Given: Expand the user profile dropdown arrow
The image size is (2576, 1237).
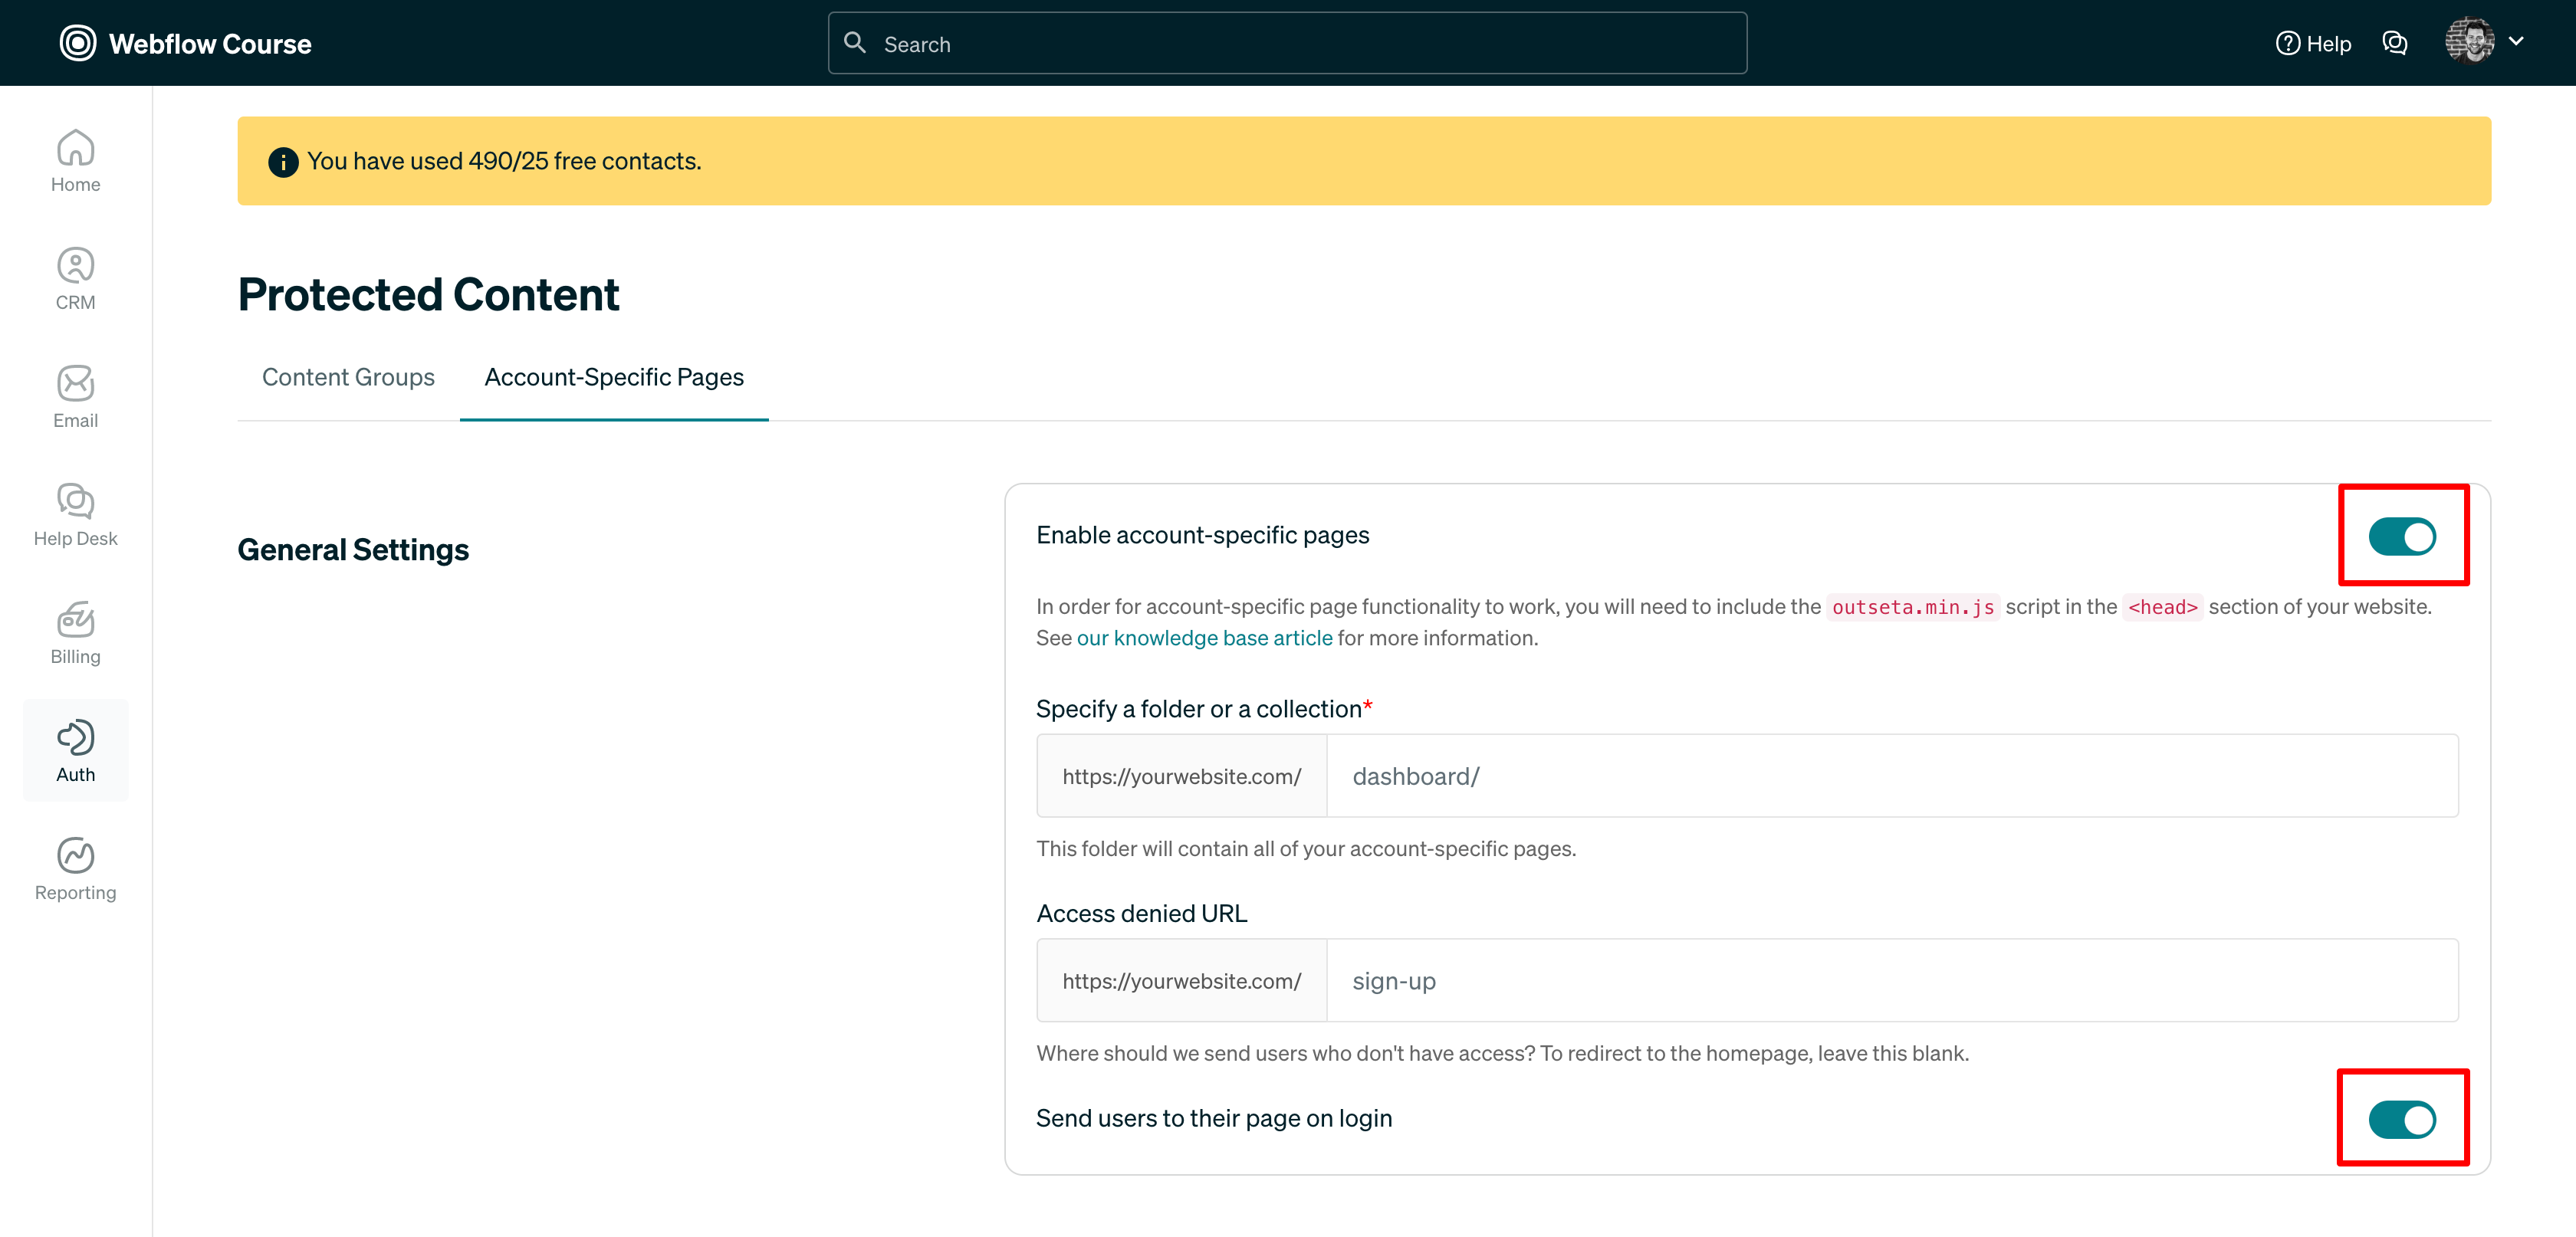Looking at the screenshot, I should click(2517, 42).
